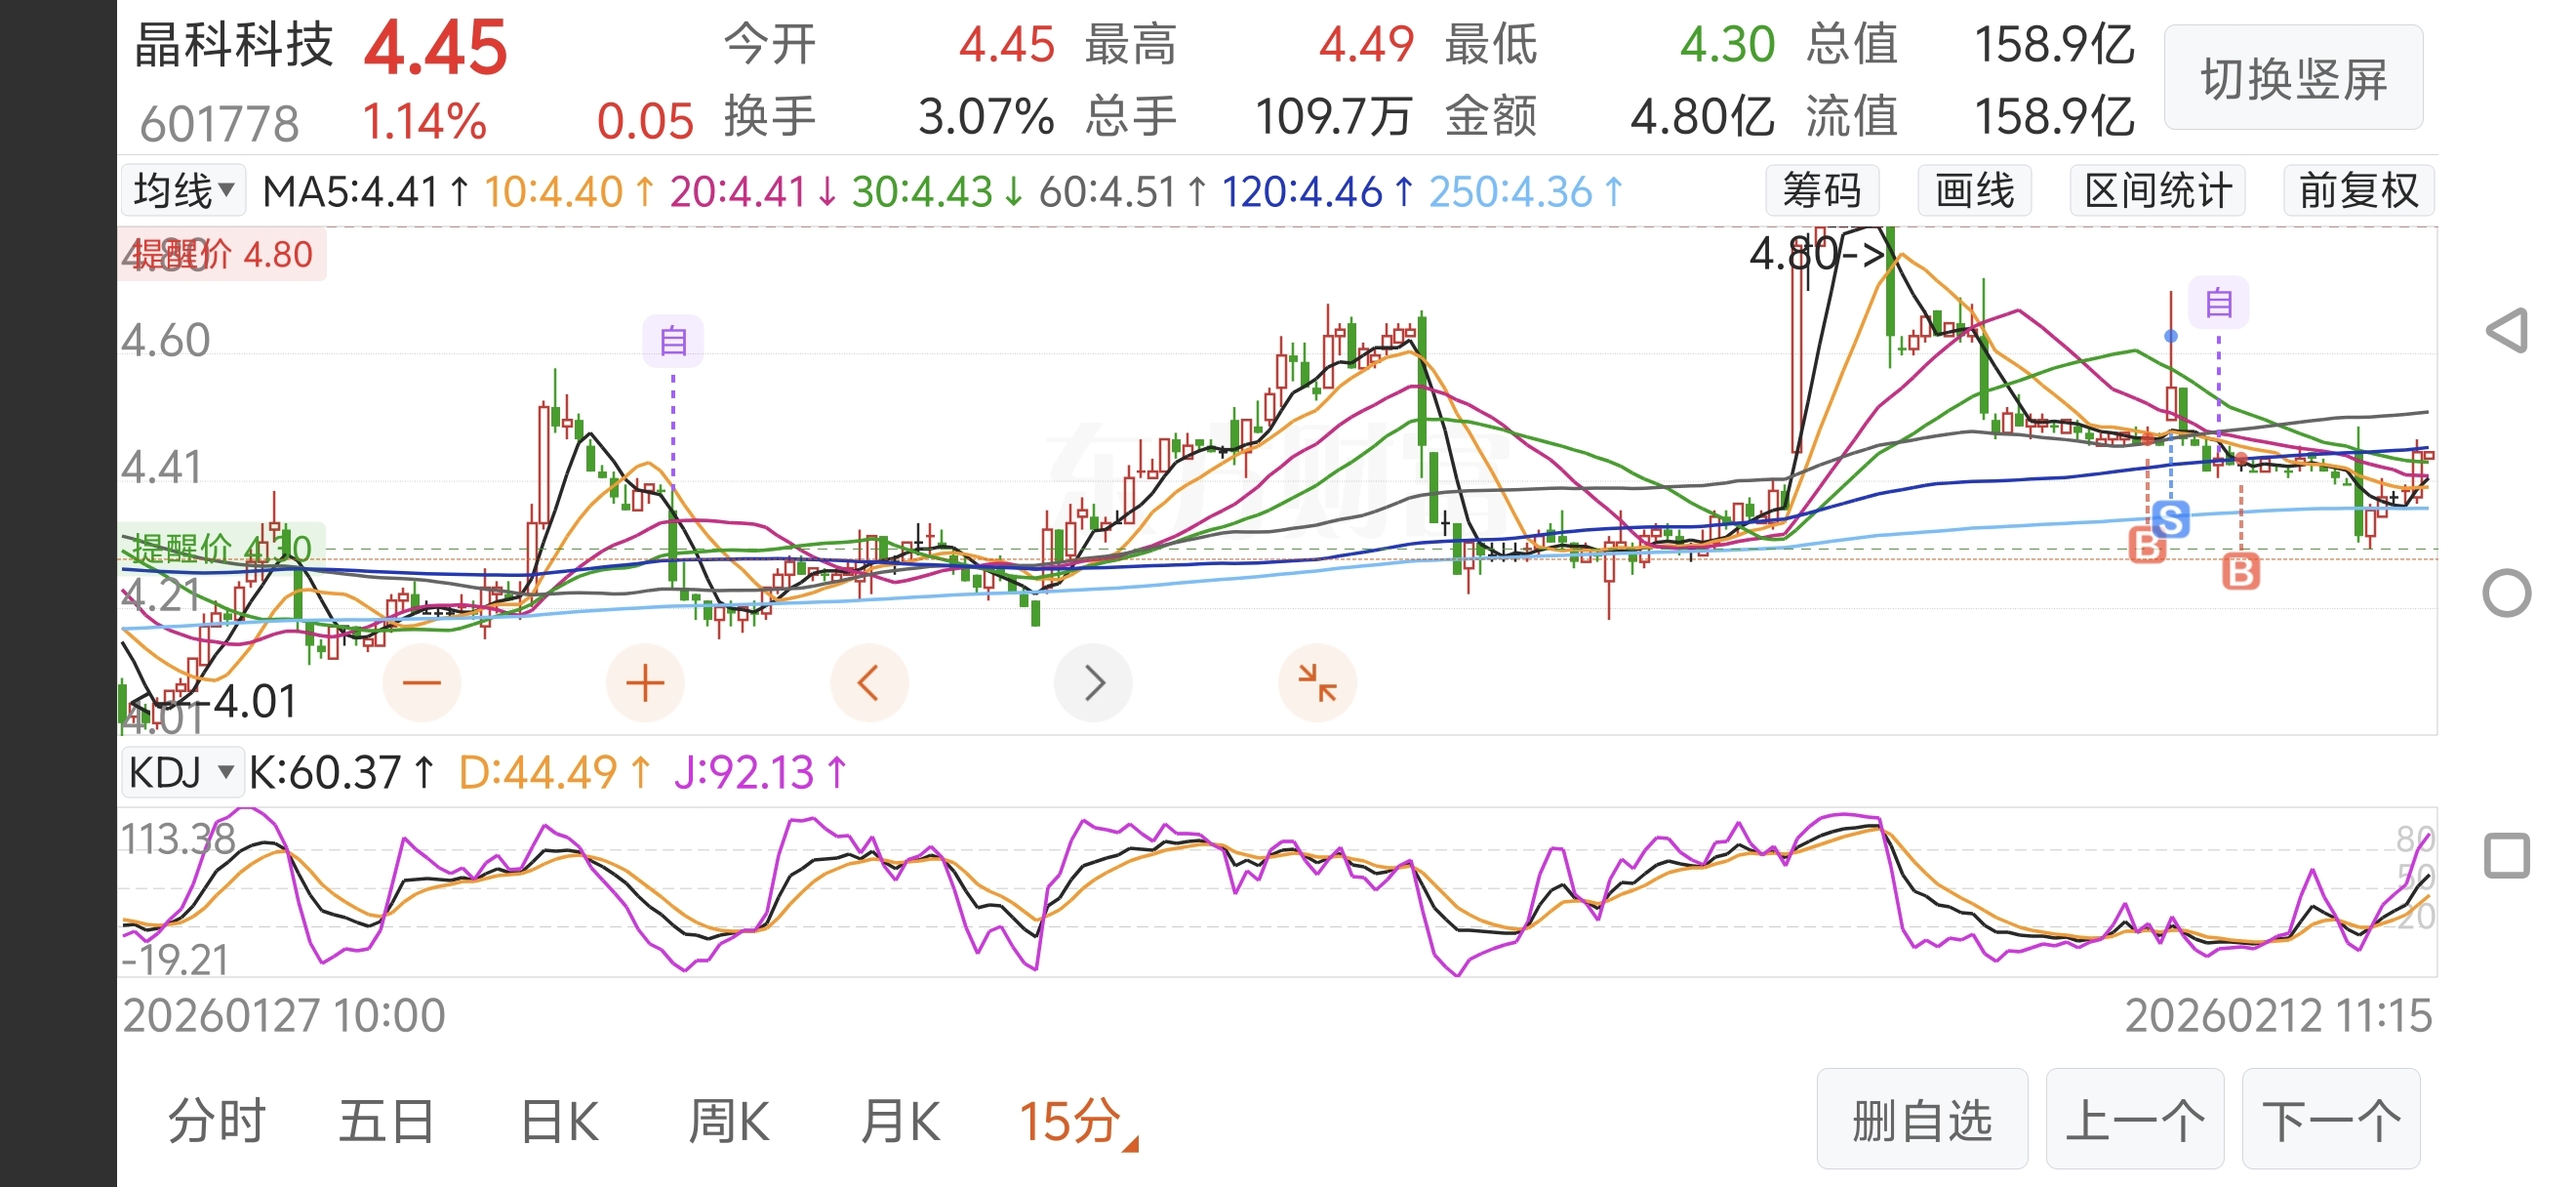
Task: Toggle 筹码 chip distribution view
Action: [1821, 190]
